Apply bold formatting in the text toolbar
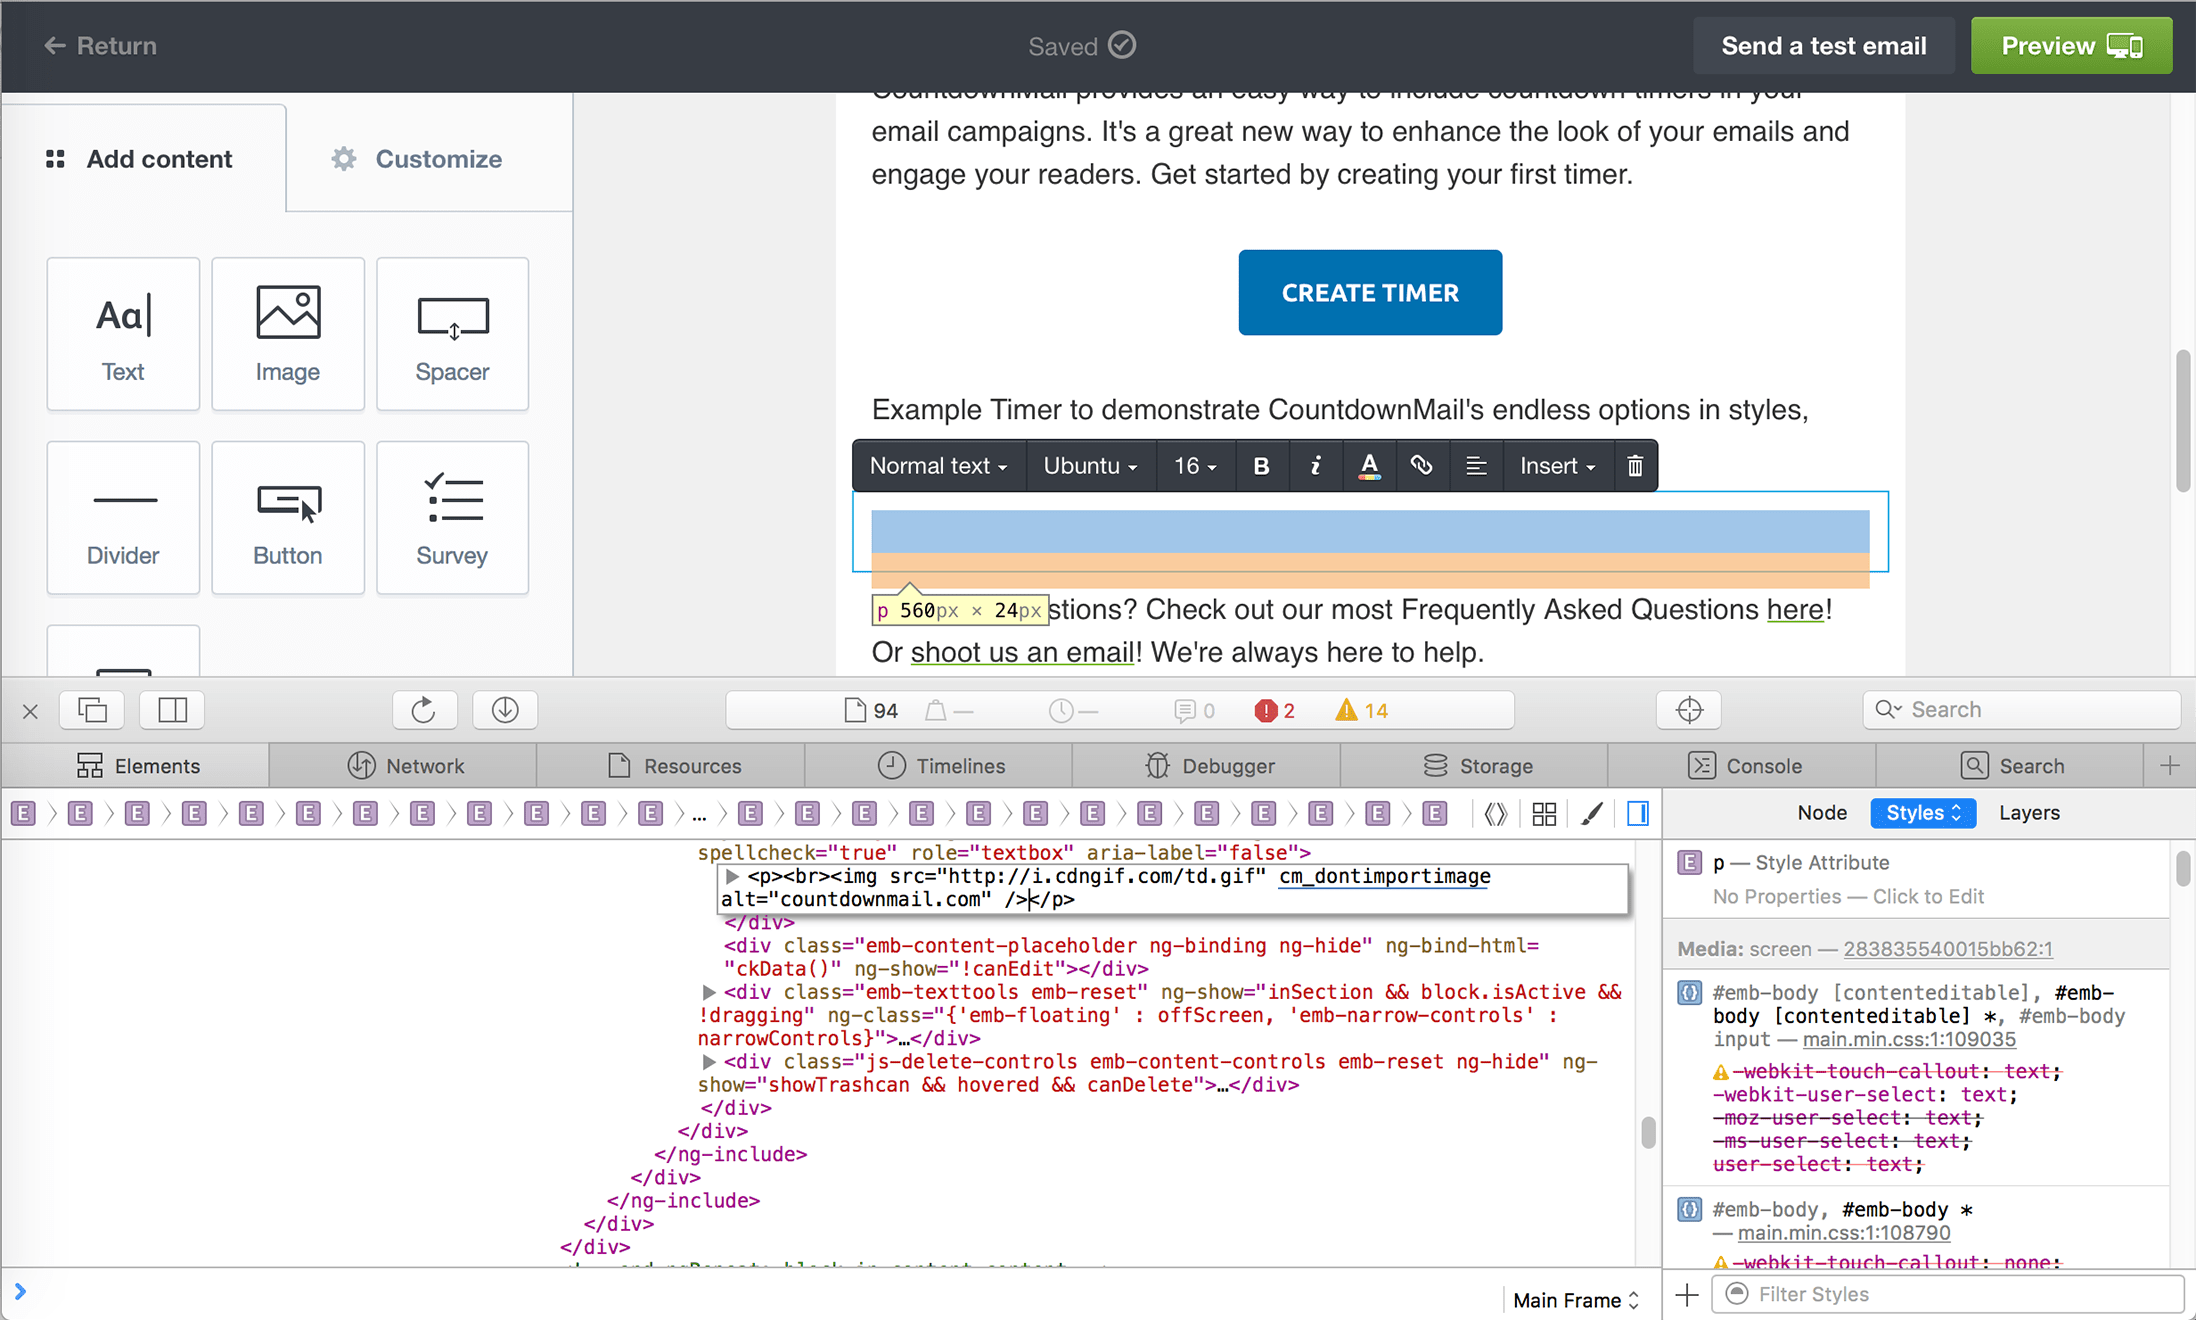2196x1320 pixels. tap(1261, 465)
